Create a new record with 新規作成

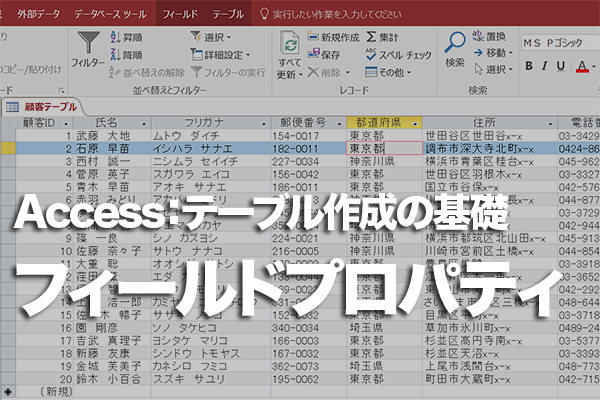coord(334,37)
